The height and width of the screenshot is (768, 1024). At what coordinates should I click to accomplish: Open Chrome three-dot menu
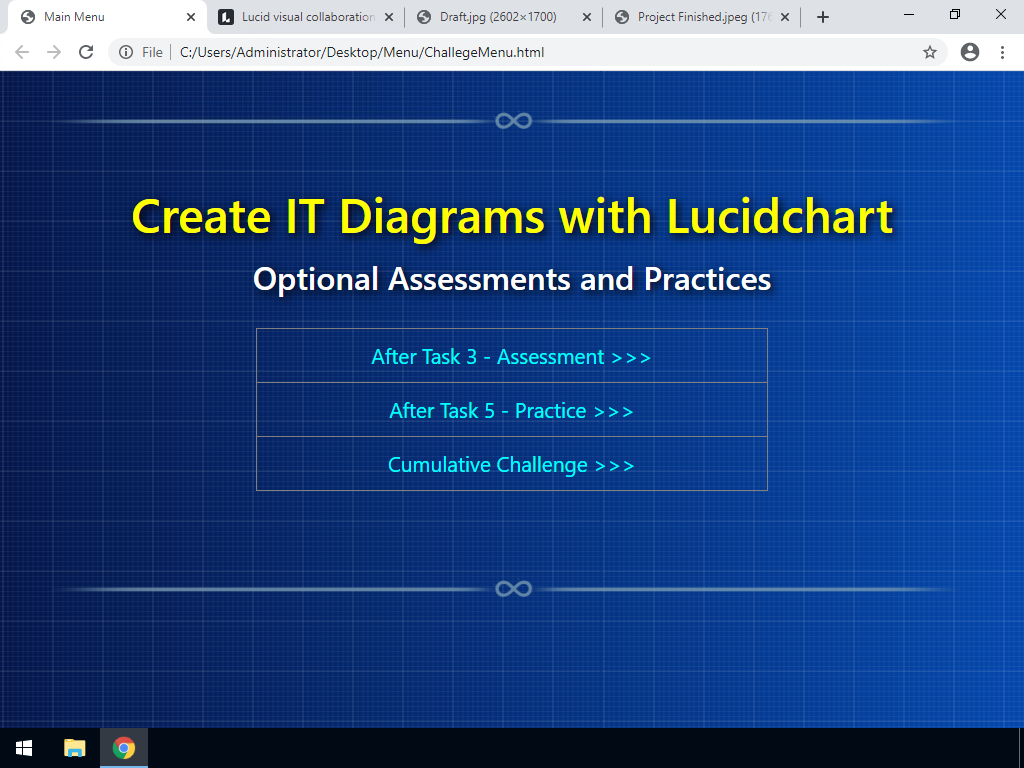[x=1002, y=52]
